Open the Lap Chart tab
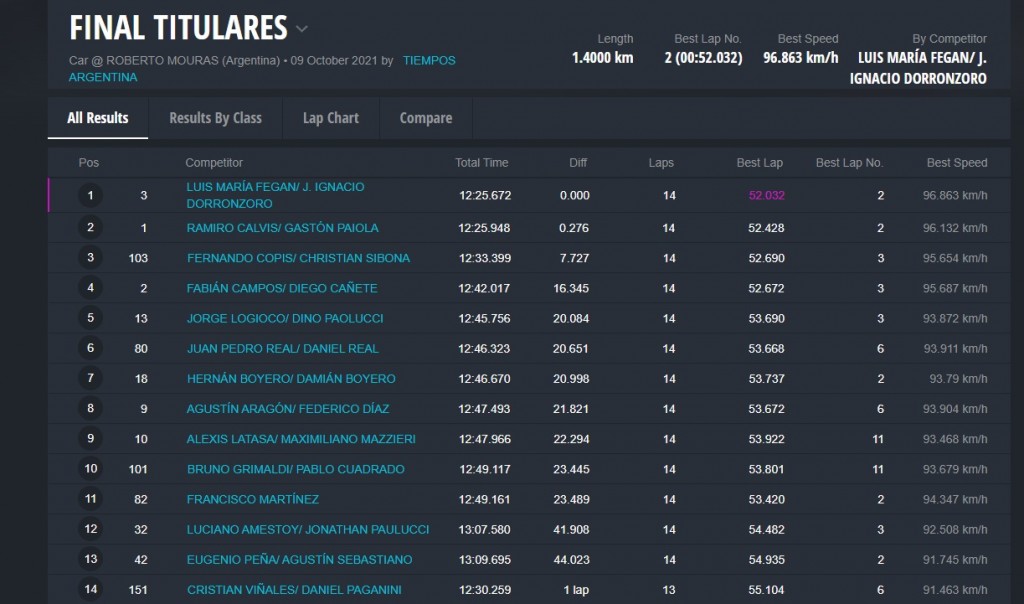Image resolution: width=1024 pixels, height=604 pixels. click(331, 118)
